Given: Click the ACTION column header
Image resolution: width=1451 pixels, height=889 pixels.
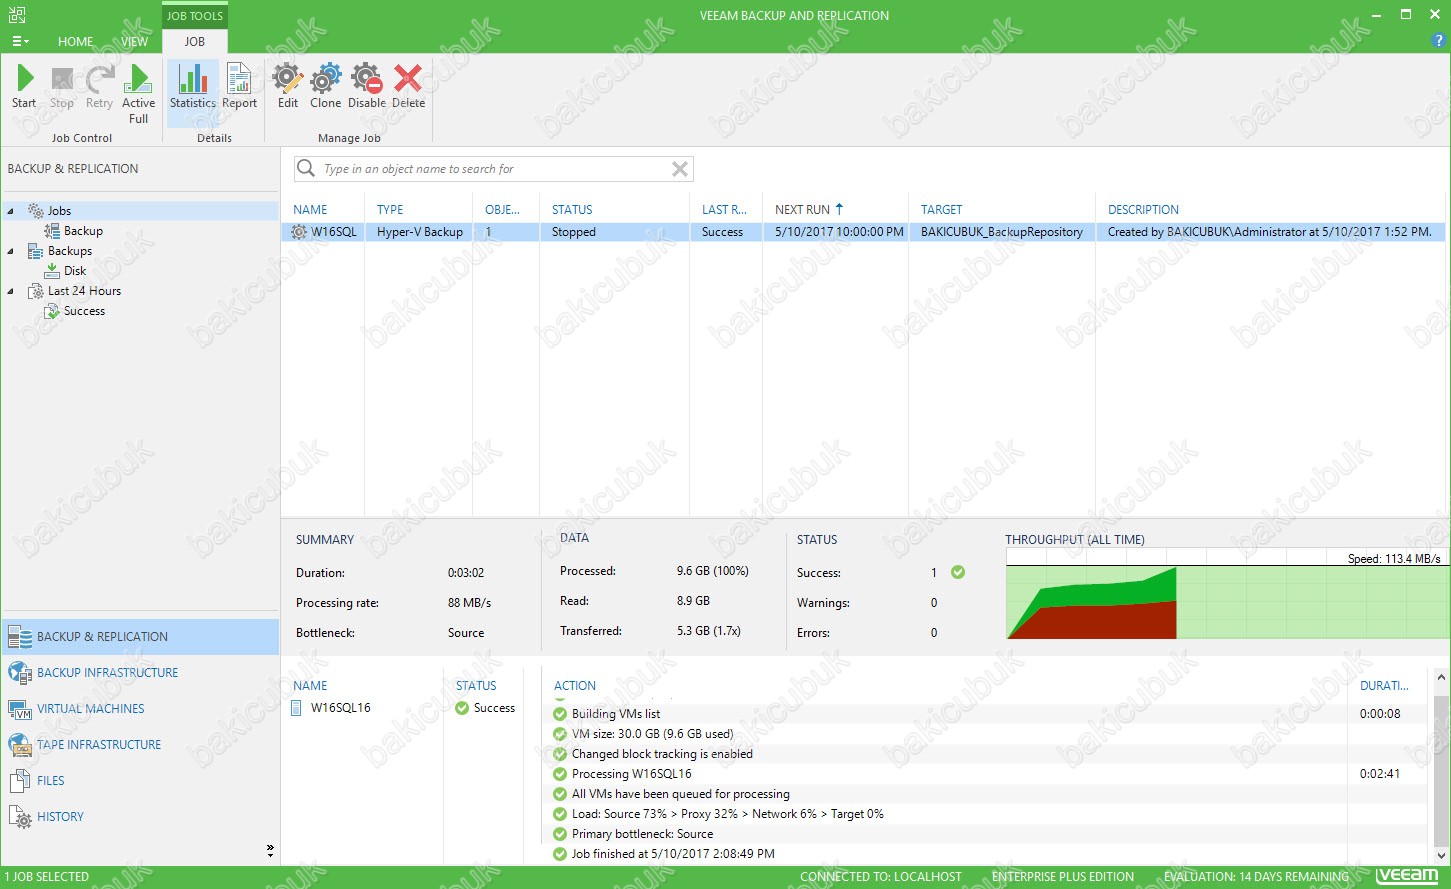Looking at the screenshot, I should tap(575, 686).
